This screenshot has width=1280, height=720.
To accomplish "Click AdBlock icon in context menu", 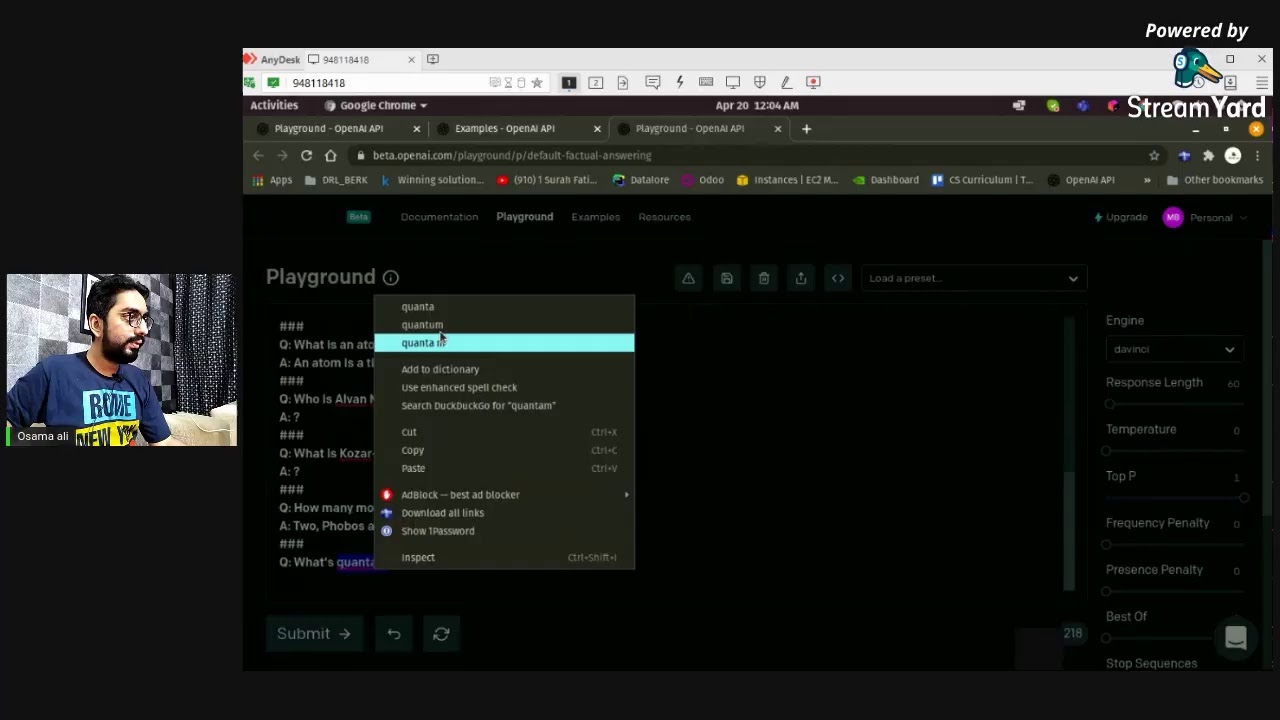I will click(x=387, y=494).
